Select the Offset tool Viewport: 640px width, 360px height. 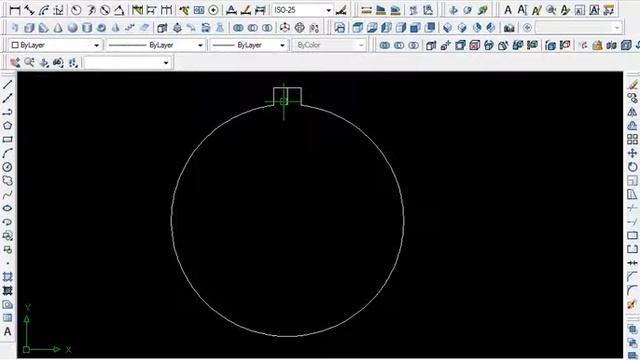pos(632,126)
